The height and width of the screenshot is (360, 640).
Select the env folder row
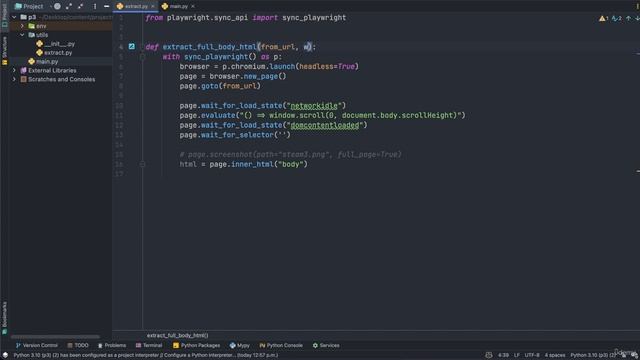pos(60,26)
